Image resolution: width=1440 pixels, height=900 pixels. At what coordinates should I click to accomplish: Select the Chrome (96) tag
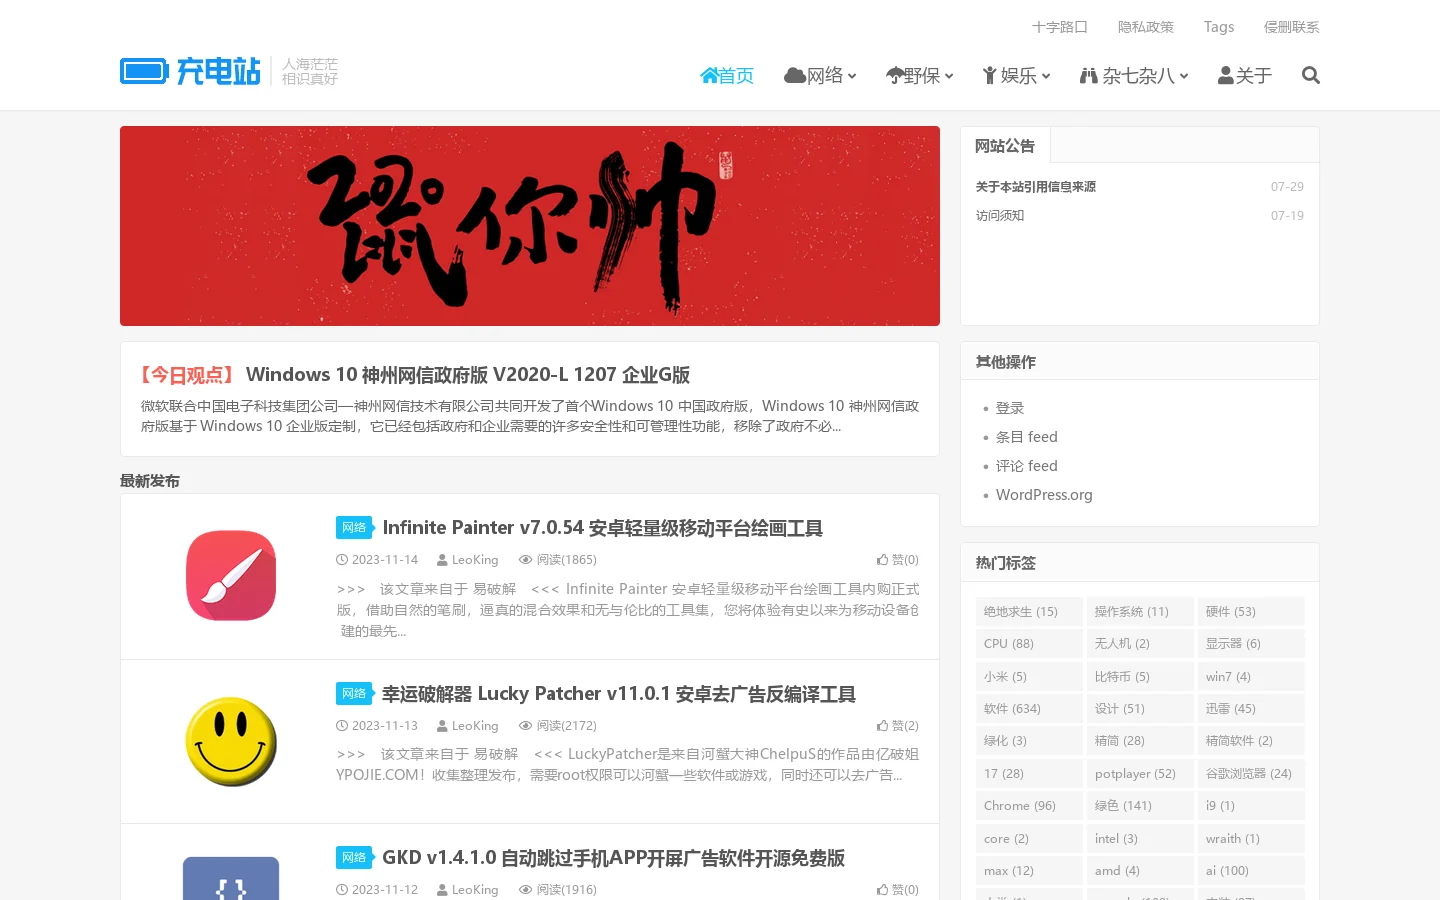1029,806
